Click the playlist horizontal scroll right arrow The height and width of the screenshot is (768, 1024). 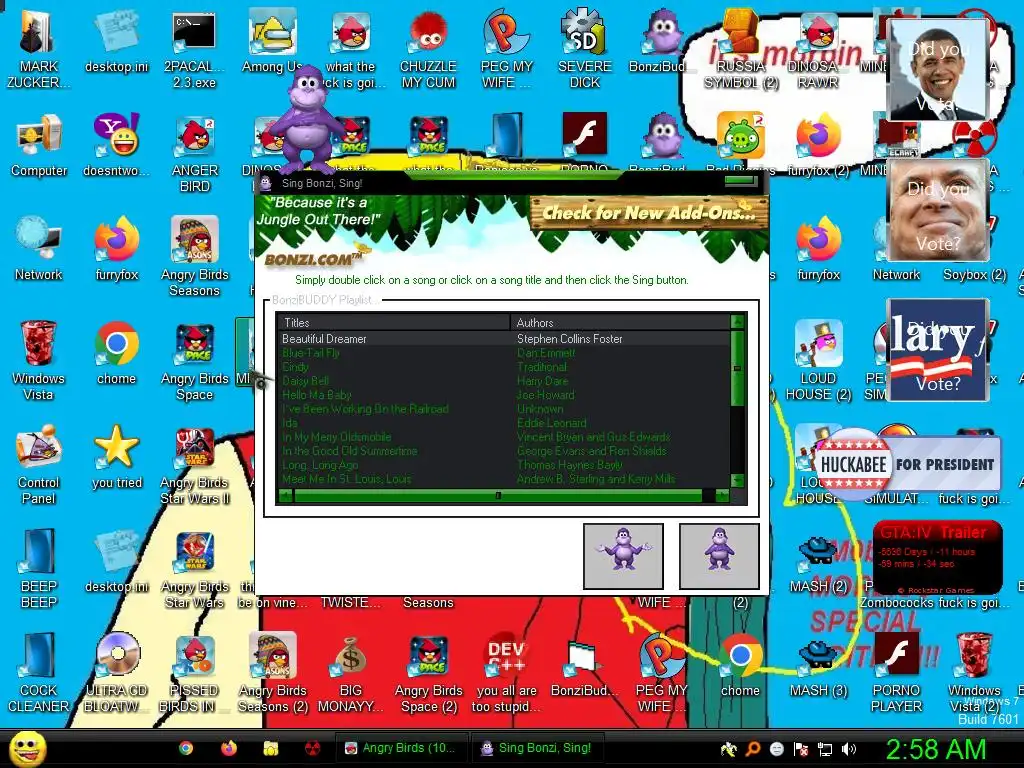coord(722,496)
